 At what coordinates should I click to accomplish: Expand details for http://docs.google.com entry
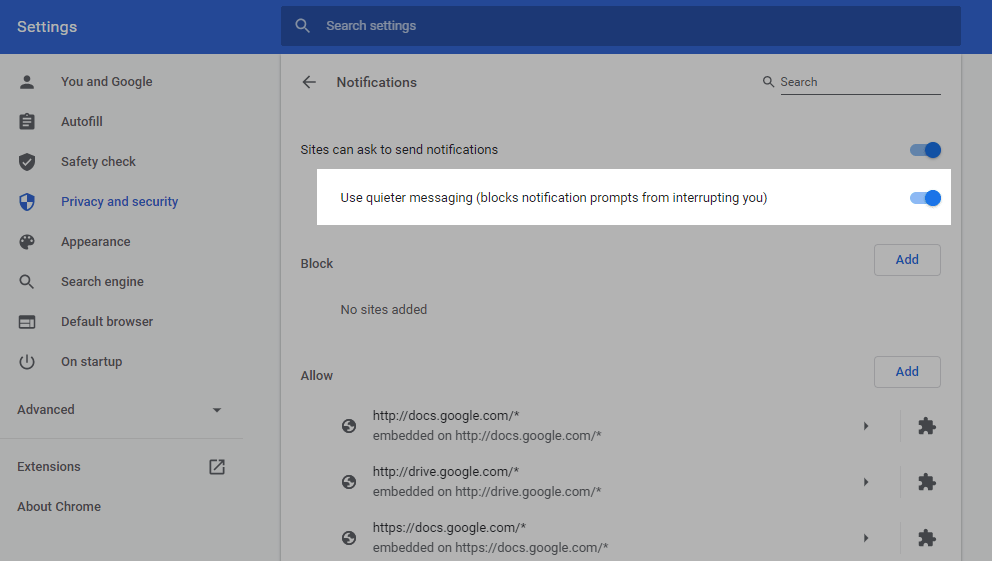coord(866,426)
